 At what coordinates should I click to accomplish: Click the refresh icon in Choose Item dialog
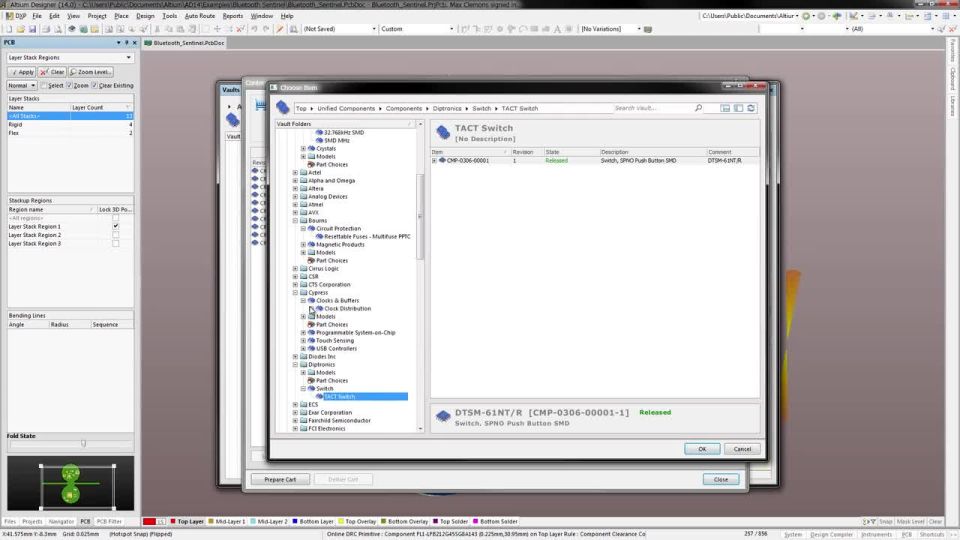pos(751,108)
